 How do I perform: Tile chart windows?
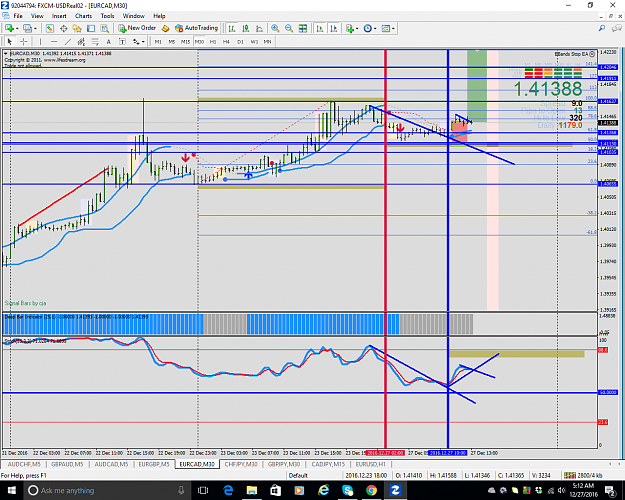[303, 28]
